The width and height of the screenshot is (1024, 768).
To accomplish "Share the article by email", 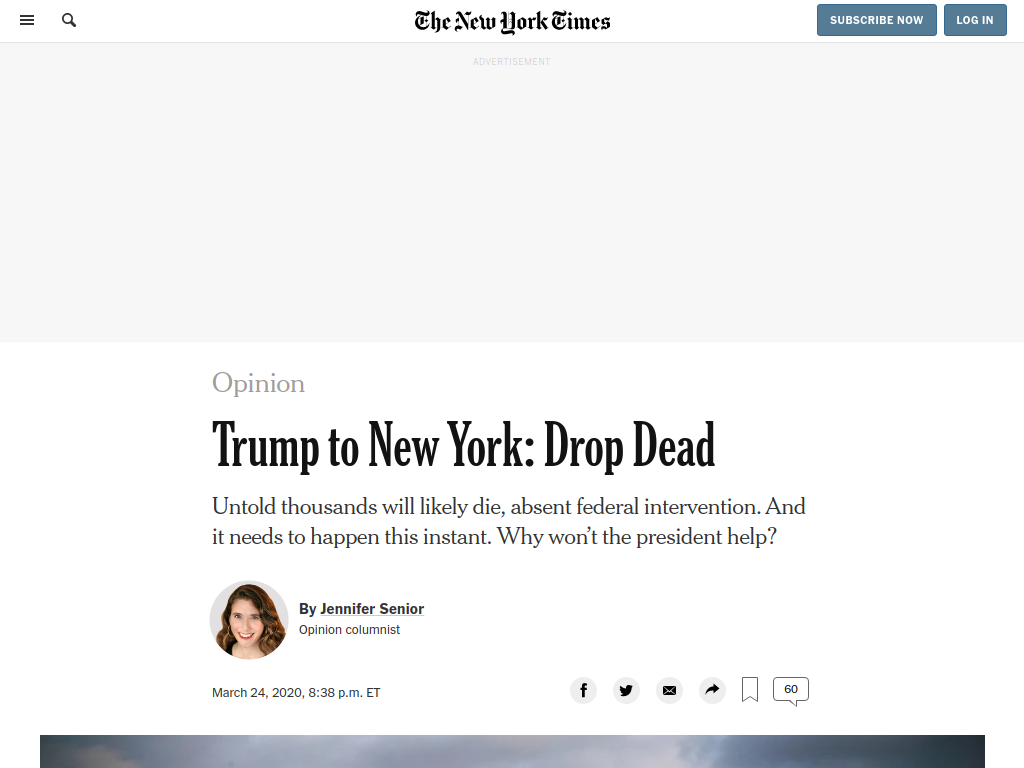I will [669, 690].
